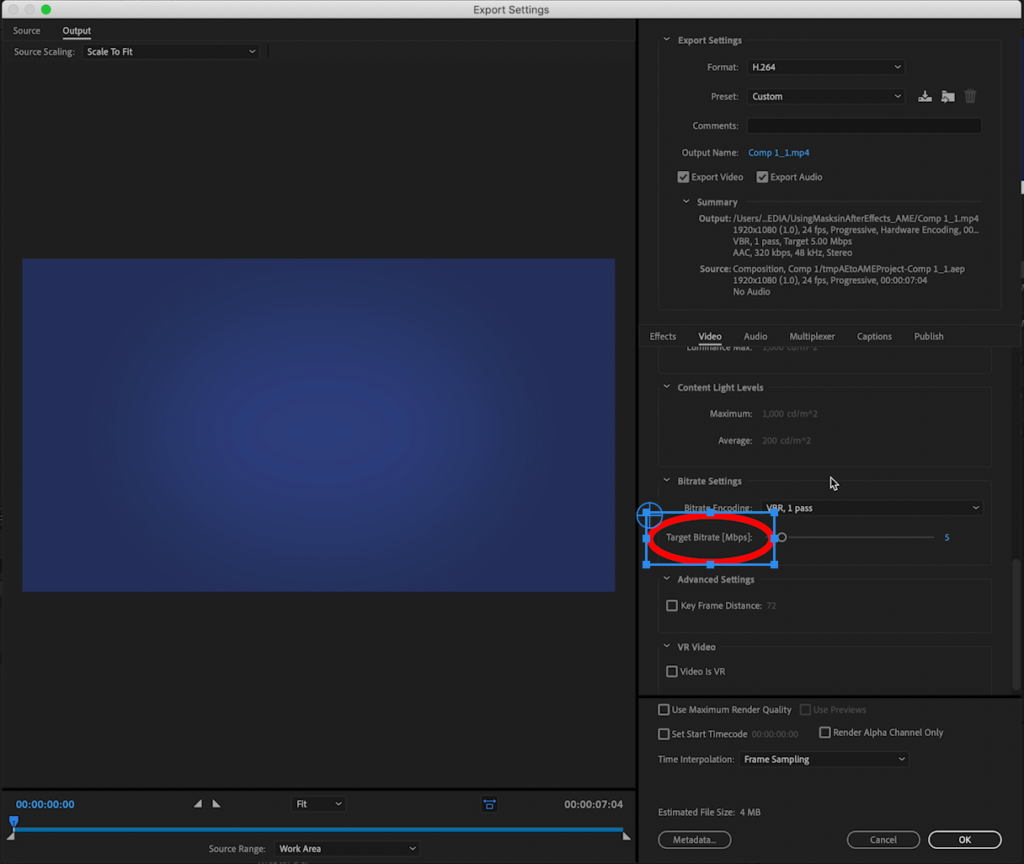
Task: Click the Import Preset folder icon
Action: 947,97
